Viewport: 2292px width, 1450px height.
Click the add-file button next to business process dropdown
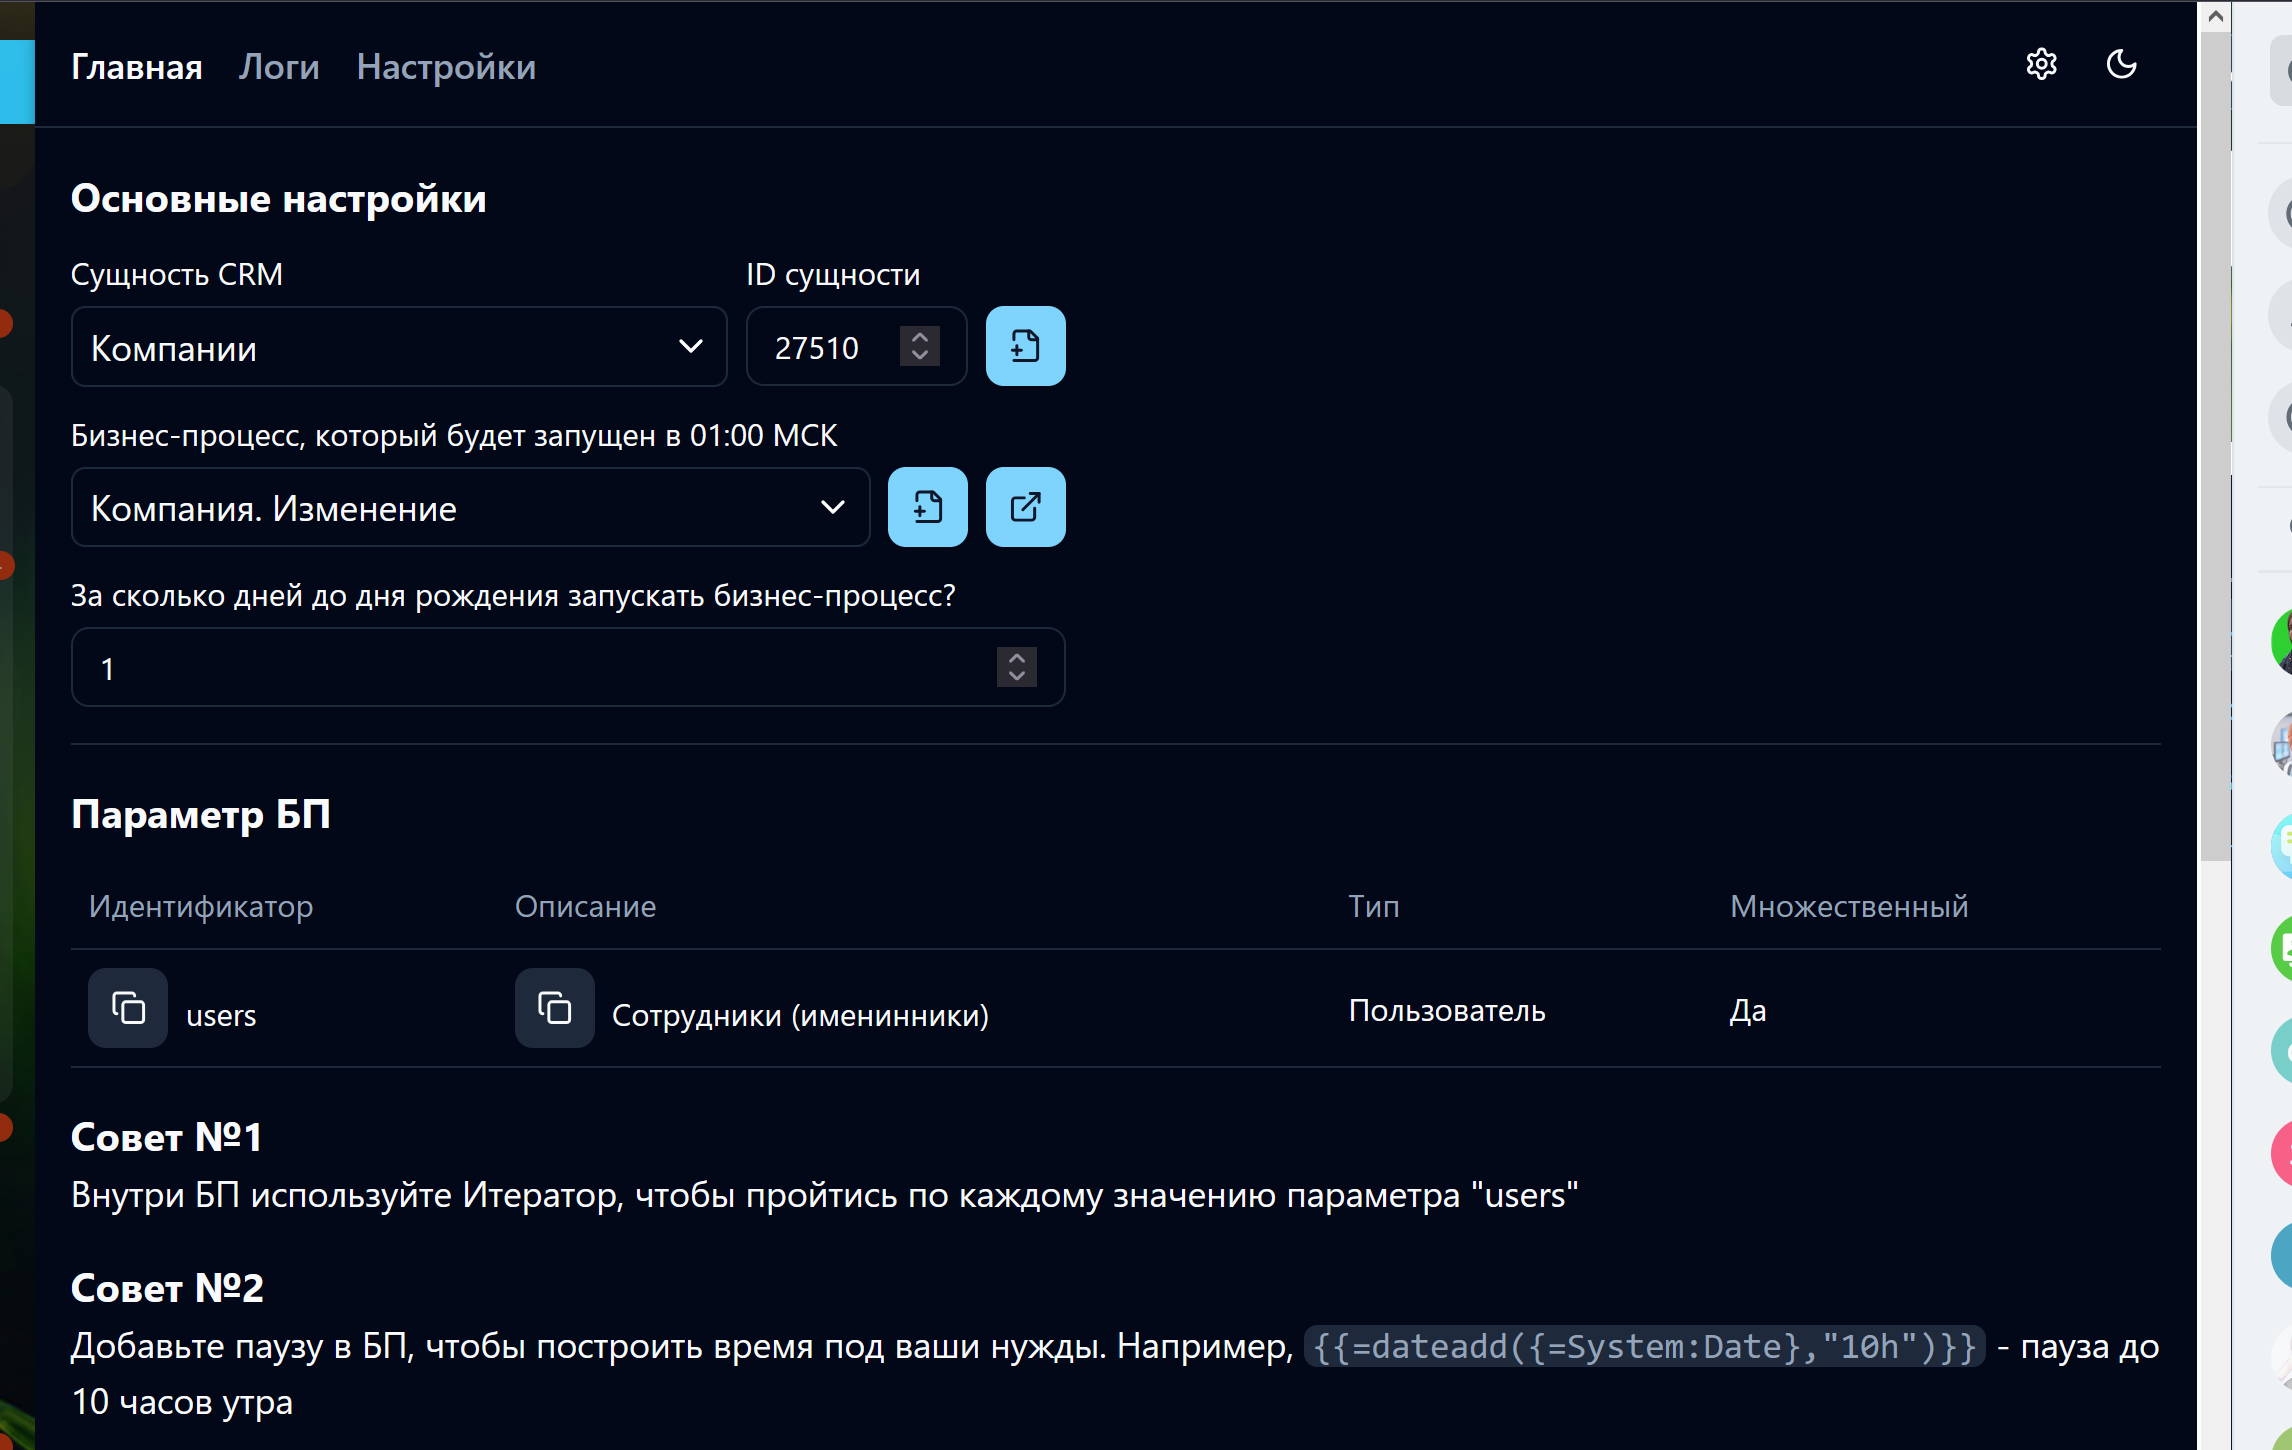tap(927, 507)
